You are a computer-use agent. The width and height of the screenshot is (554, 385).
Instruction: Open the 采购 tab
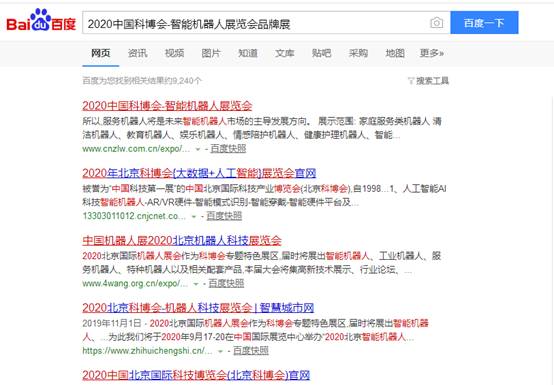click(x=358, y=53)
